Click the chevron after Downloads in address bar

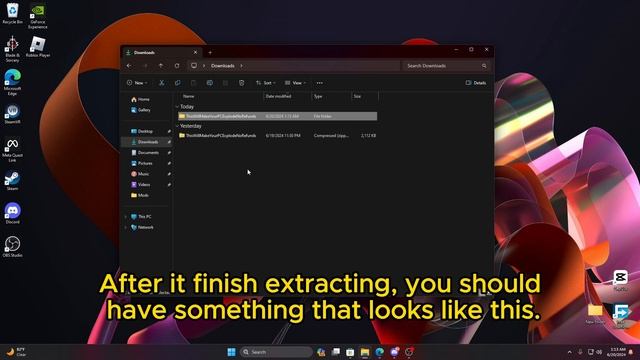[x=241, y=66]
